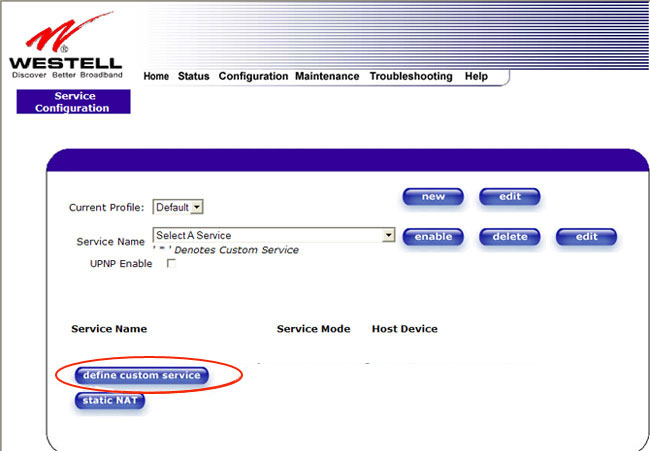Toggle the UPNP Enable checkbox
650x451 pixels.
tap(171, 263)
